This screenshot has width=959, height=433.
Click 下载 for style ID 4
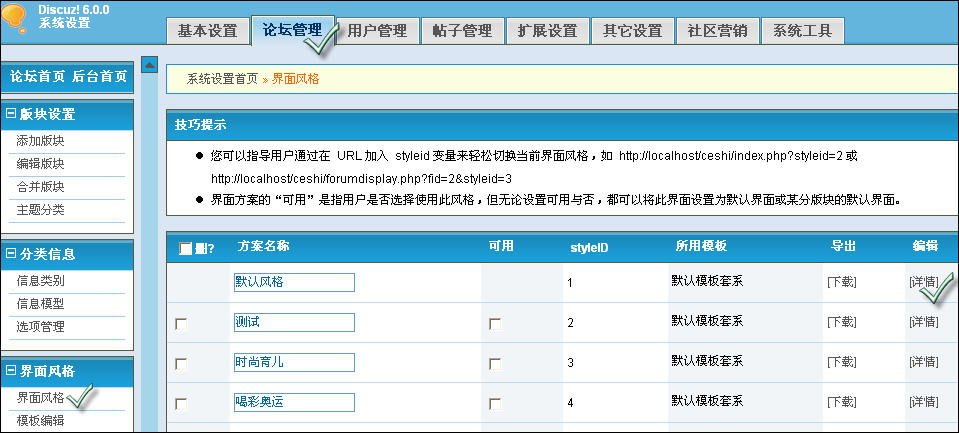click(842, 402)
